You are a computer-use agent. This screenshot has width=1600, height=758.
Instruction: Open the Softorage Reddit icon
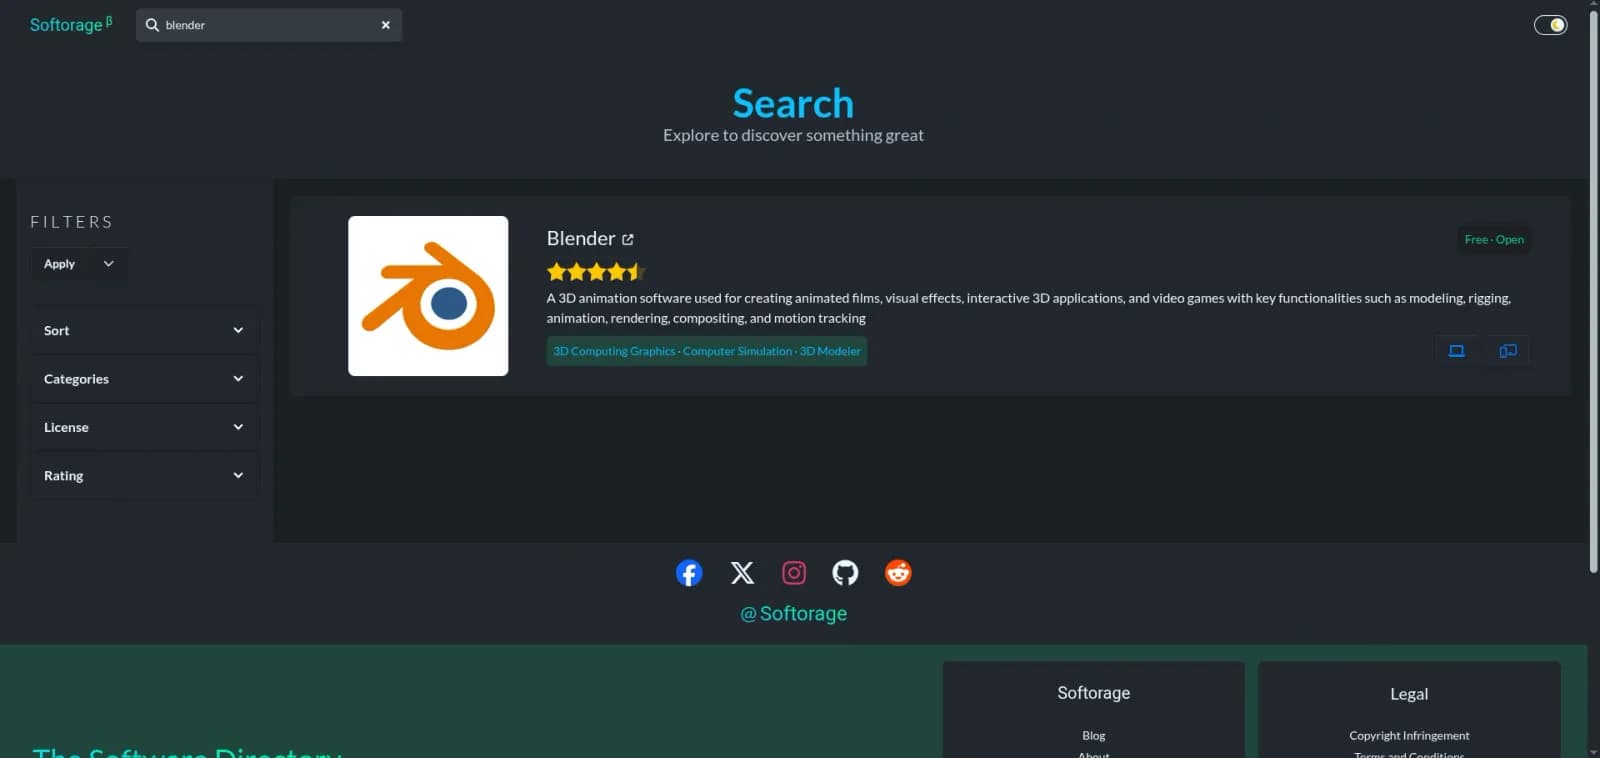click(x=898, y=573)
